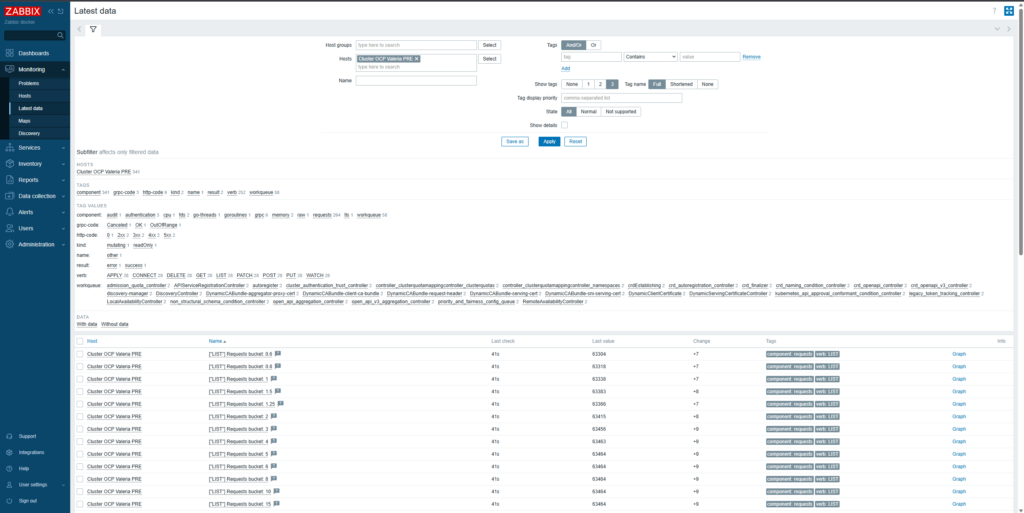Screen dimensions: 1024x513
Task: Toggle kiosk mode with the blue fullscreen icon
Action: tap(1009, 11)
